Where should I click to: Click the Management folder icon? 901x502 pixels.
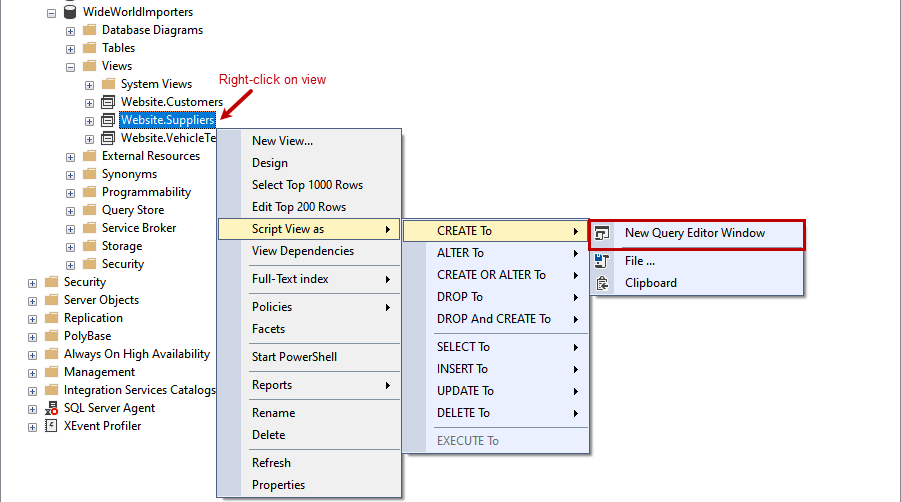(x=52, y=372)
